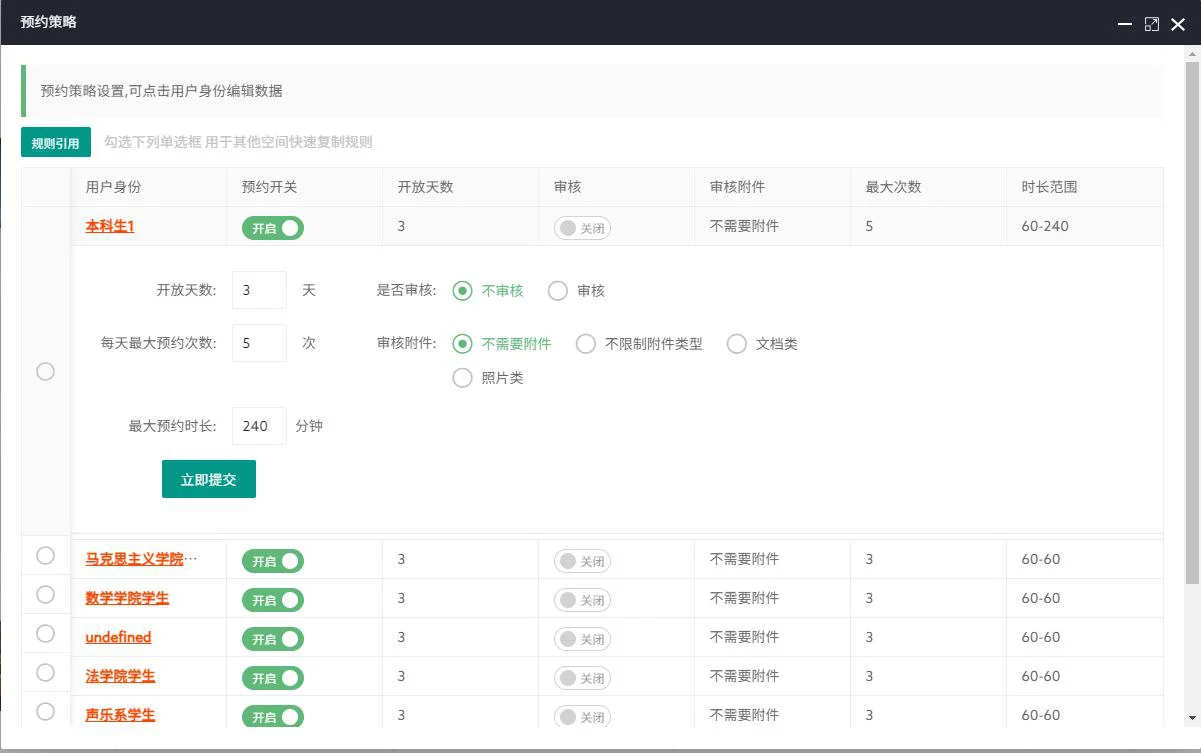Open the 本科生1 user identity link
This screenshot has width=1201, height=753.
(110, 226)
